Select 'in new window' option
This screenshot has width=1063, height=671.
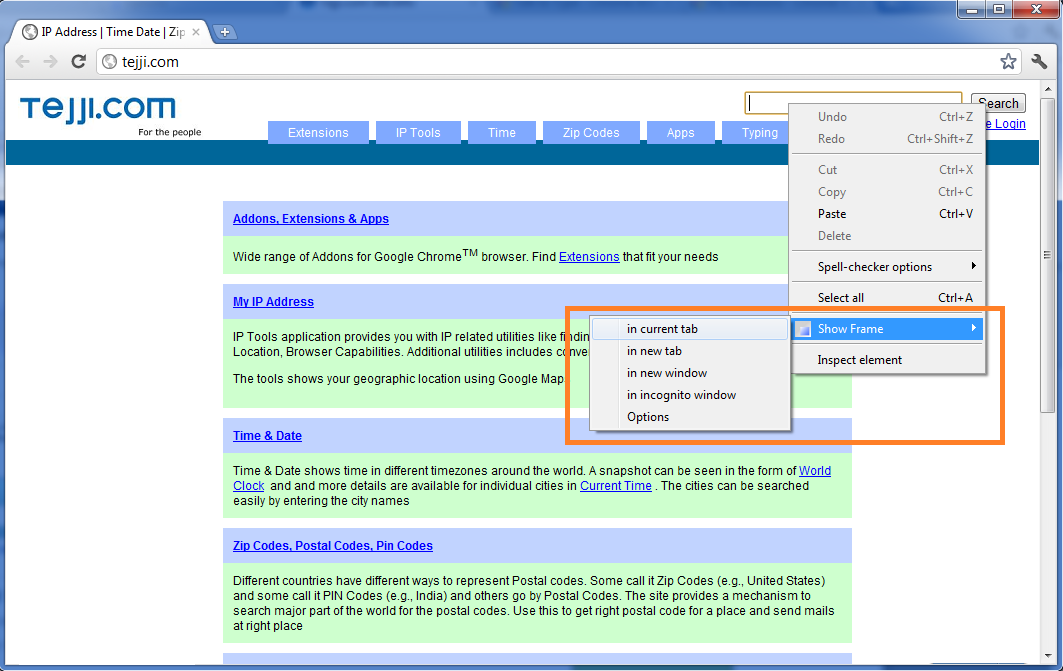(x=690, y=373)
